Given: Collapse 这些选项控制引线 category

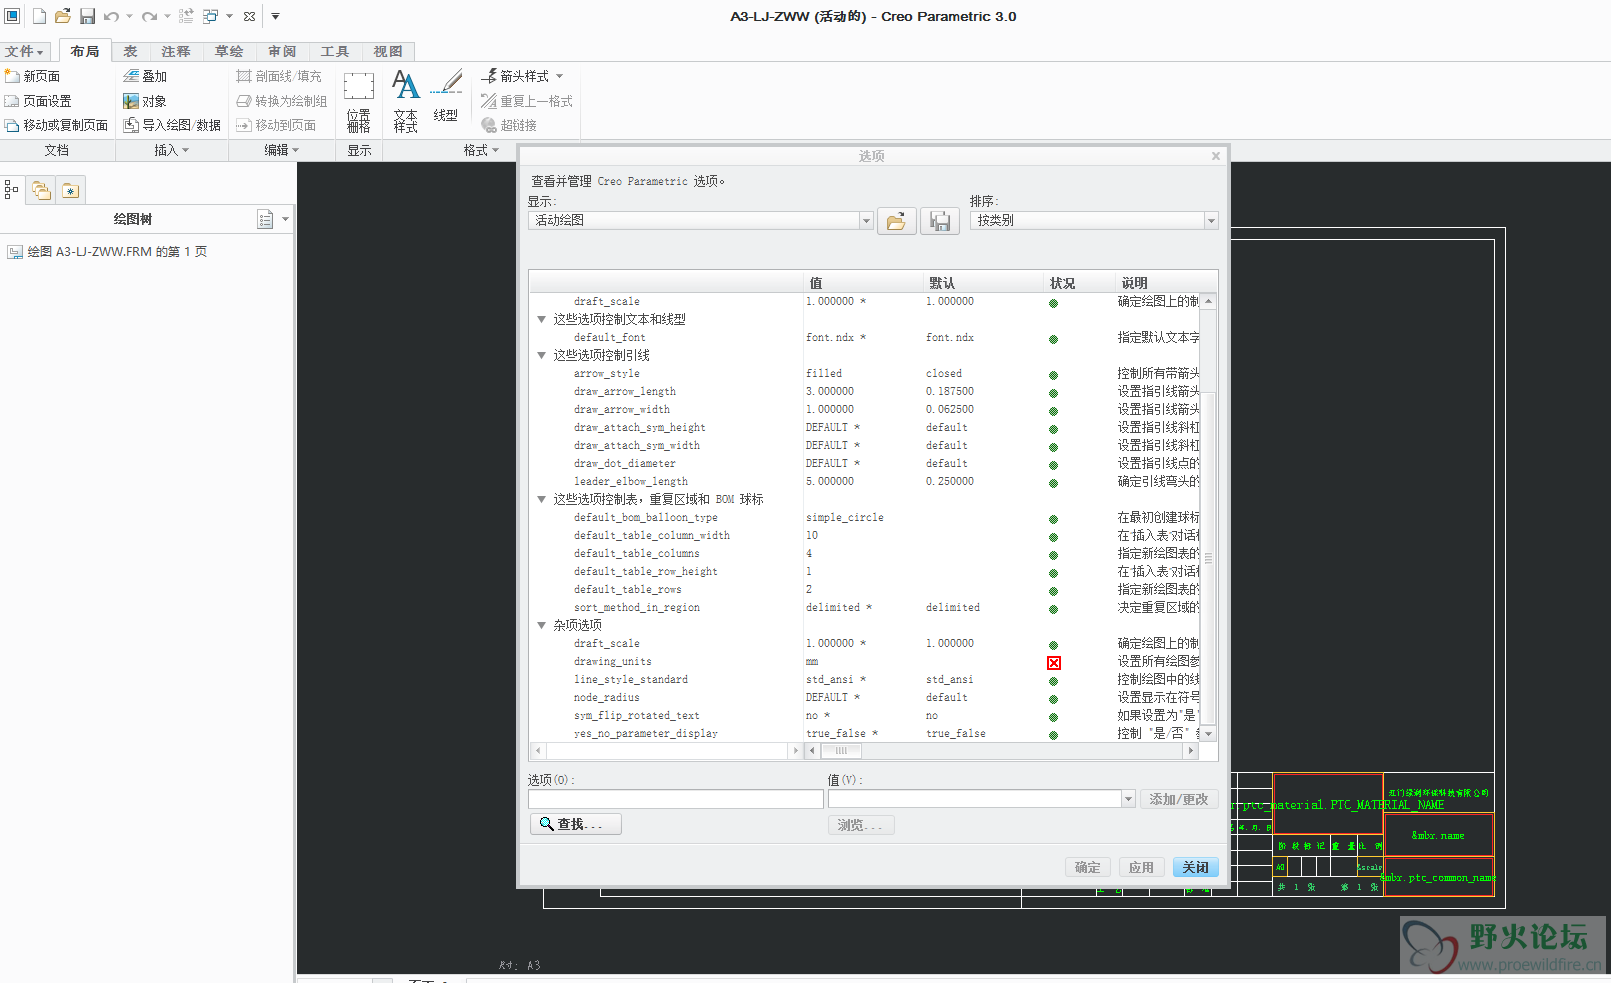Looking at the screenshot, I should (x=542, y=356).
